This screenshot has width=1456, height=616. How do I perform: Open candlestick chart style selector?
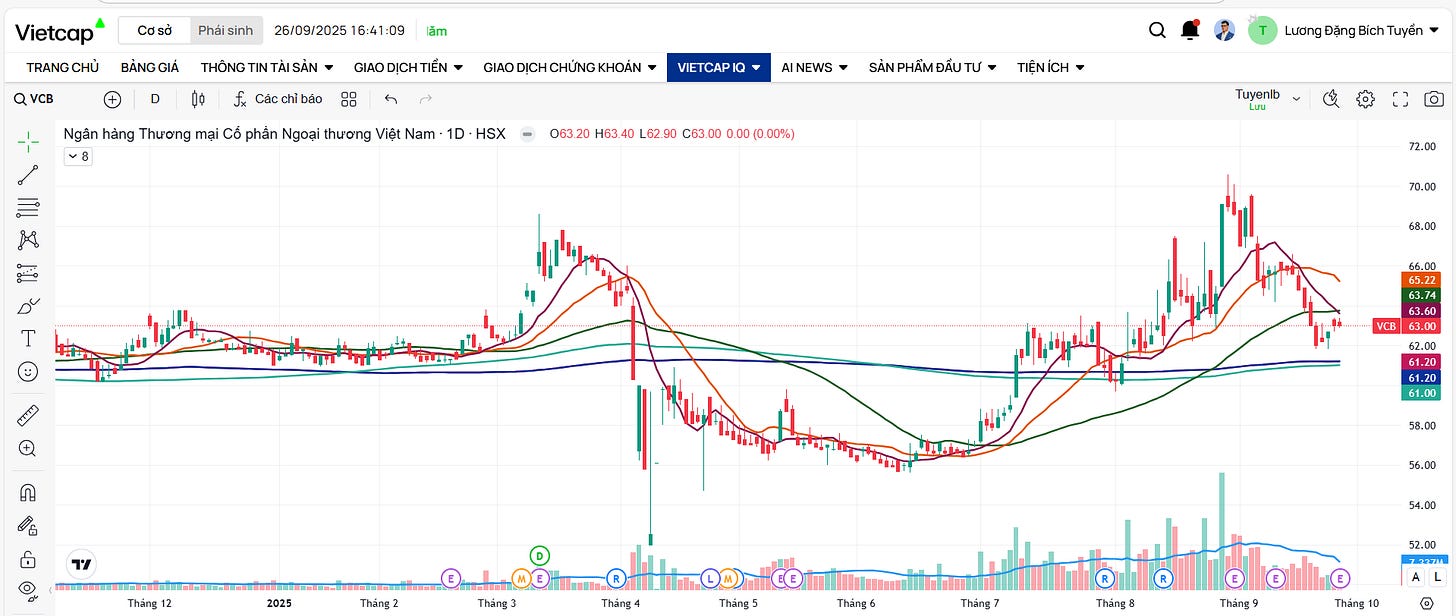pyautogui.click(x=198, y=99)
